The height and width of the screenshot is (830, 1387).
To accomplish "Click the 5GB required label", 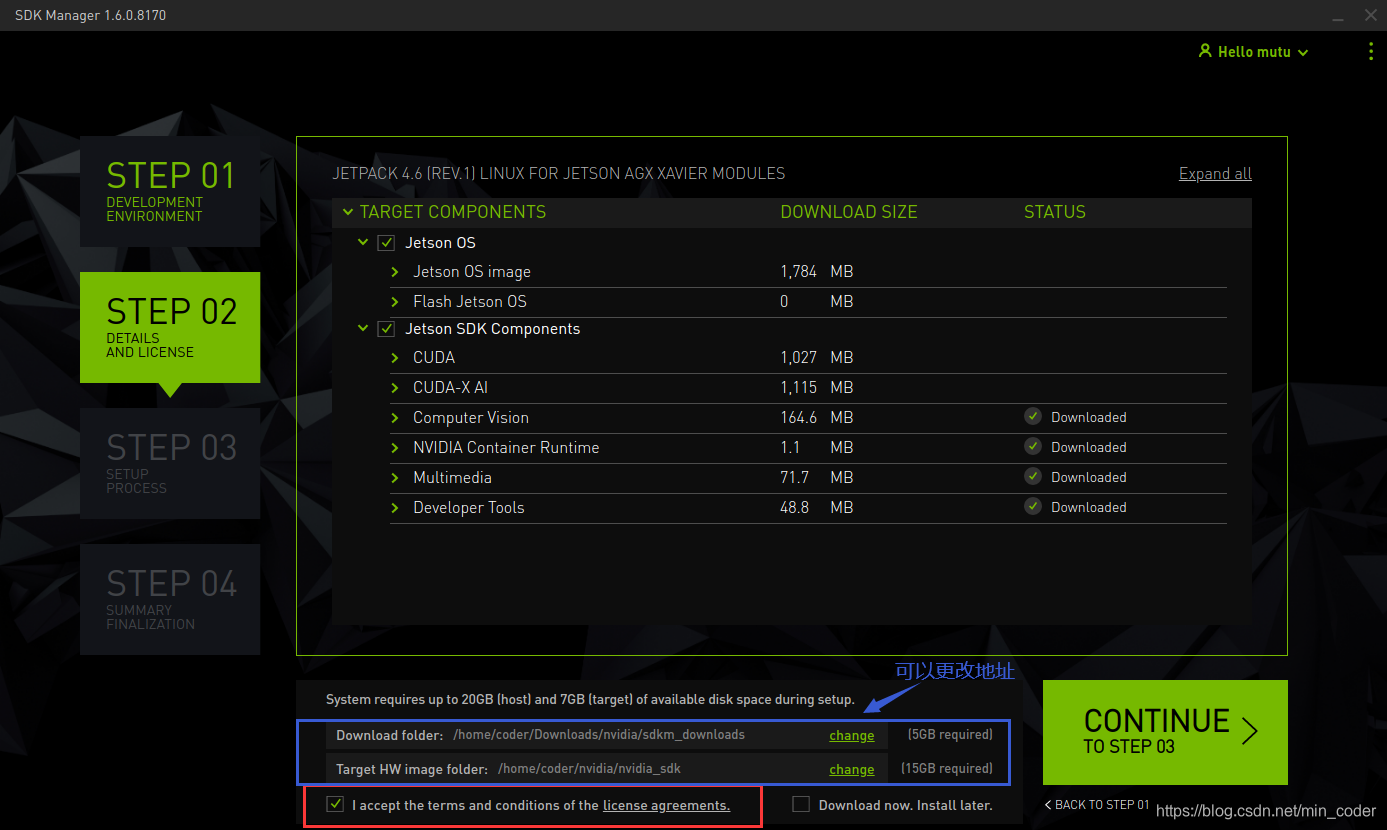I will pos(950,734).
